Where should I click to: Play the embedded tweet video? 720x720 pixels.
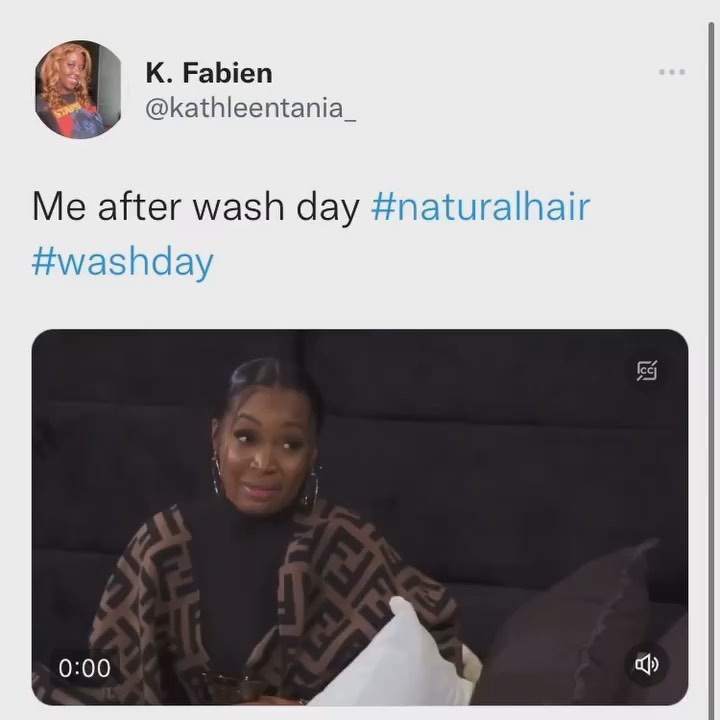pos(360,517)
